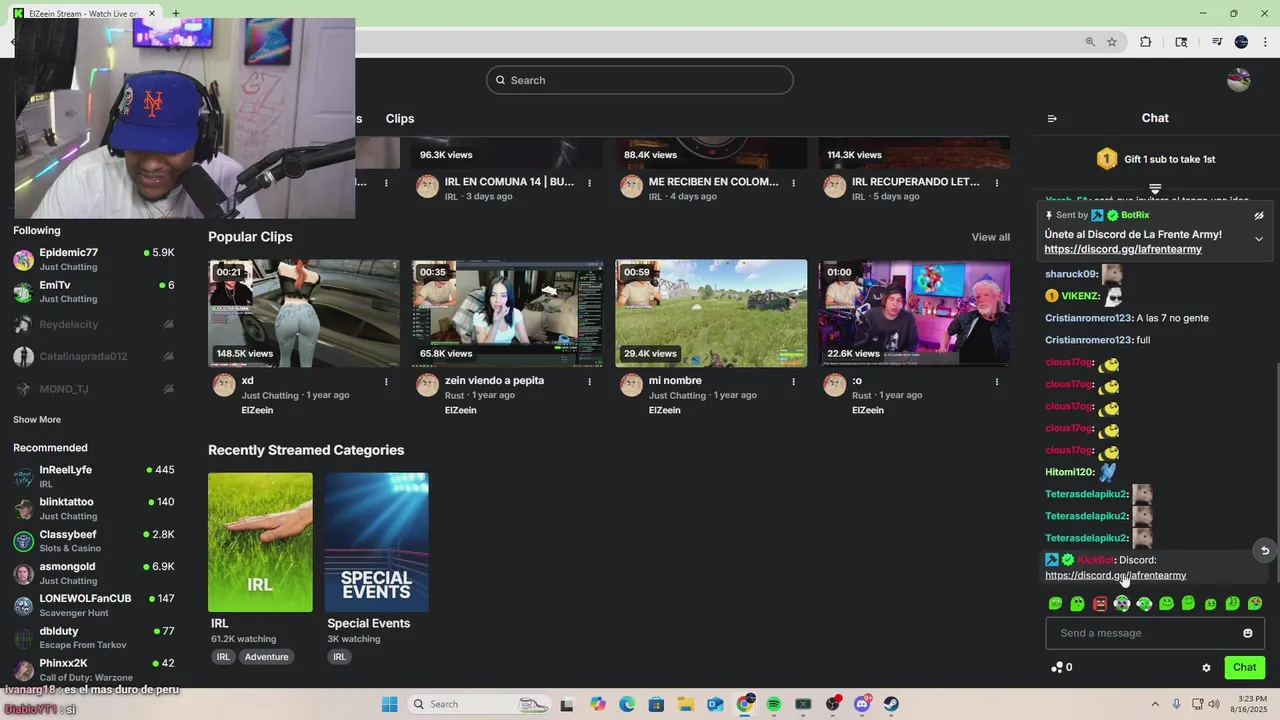Play the 'xd' clip thumbnail
This screenshot has height=720, width=1280.
pyautogui.click(x=304, y=313)
